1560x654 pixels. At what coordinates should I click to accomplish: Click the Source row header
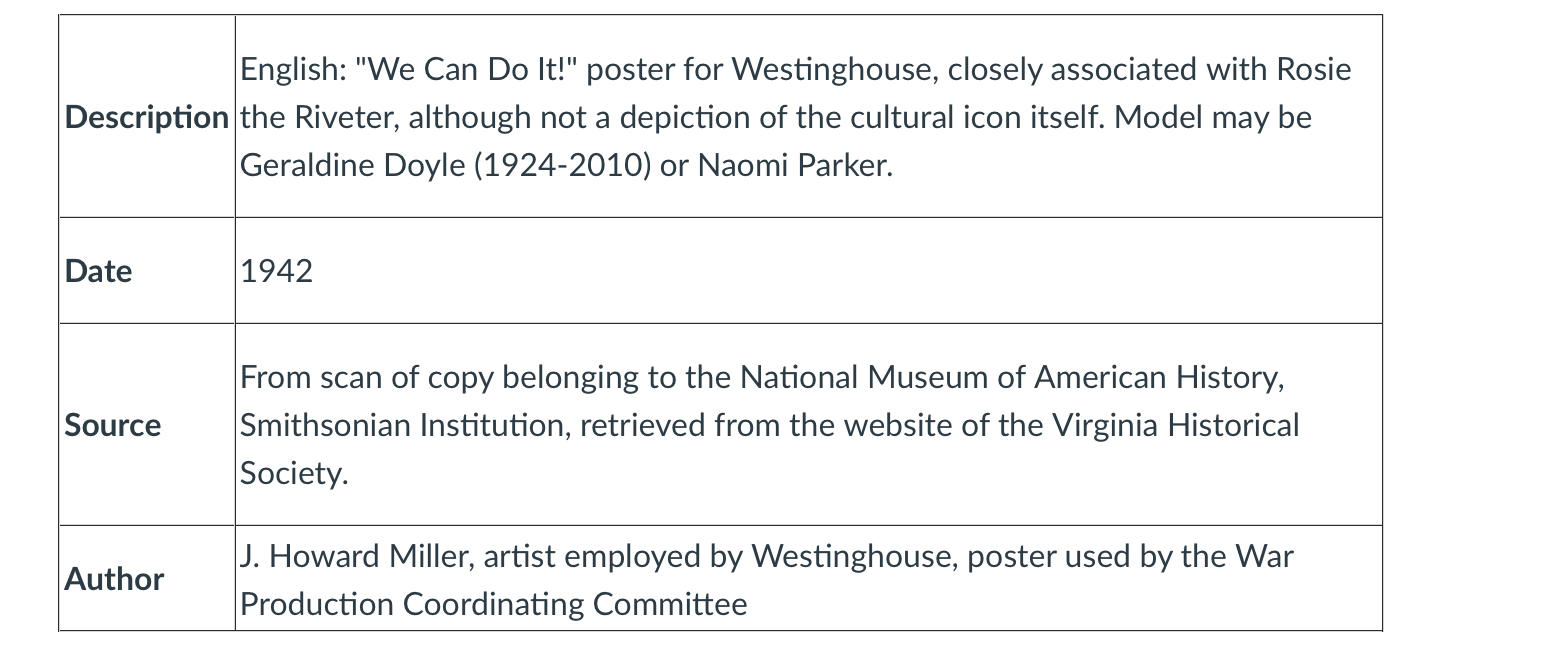coord(113,425)
